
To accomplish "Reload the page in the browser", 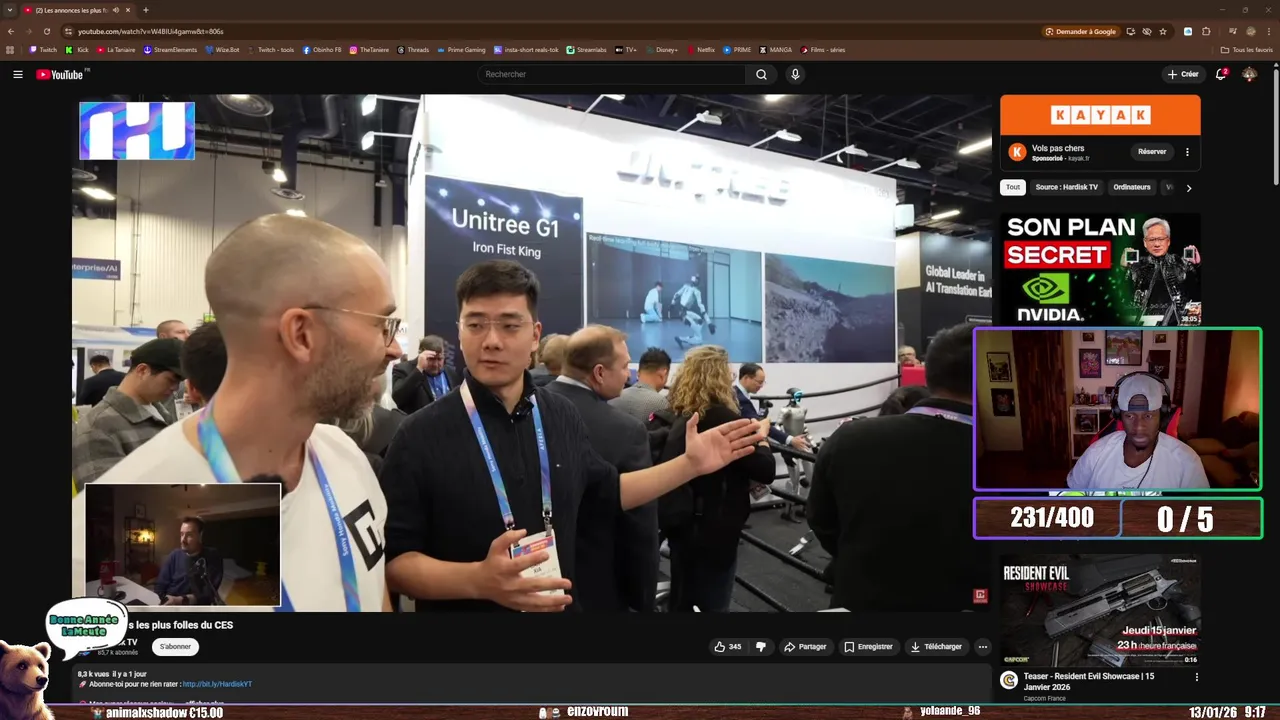I will point(46,31).
